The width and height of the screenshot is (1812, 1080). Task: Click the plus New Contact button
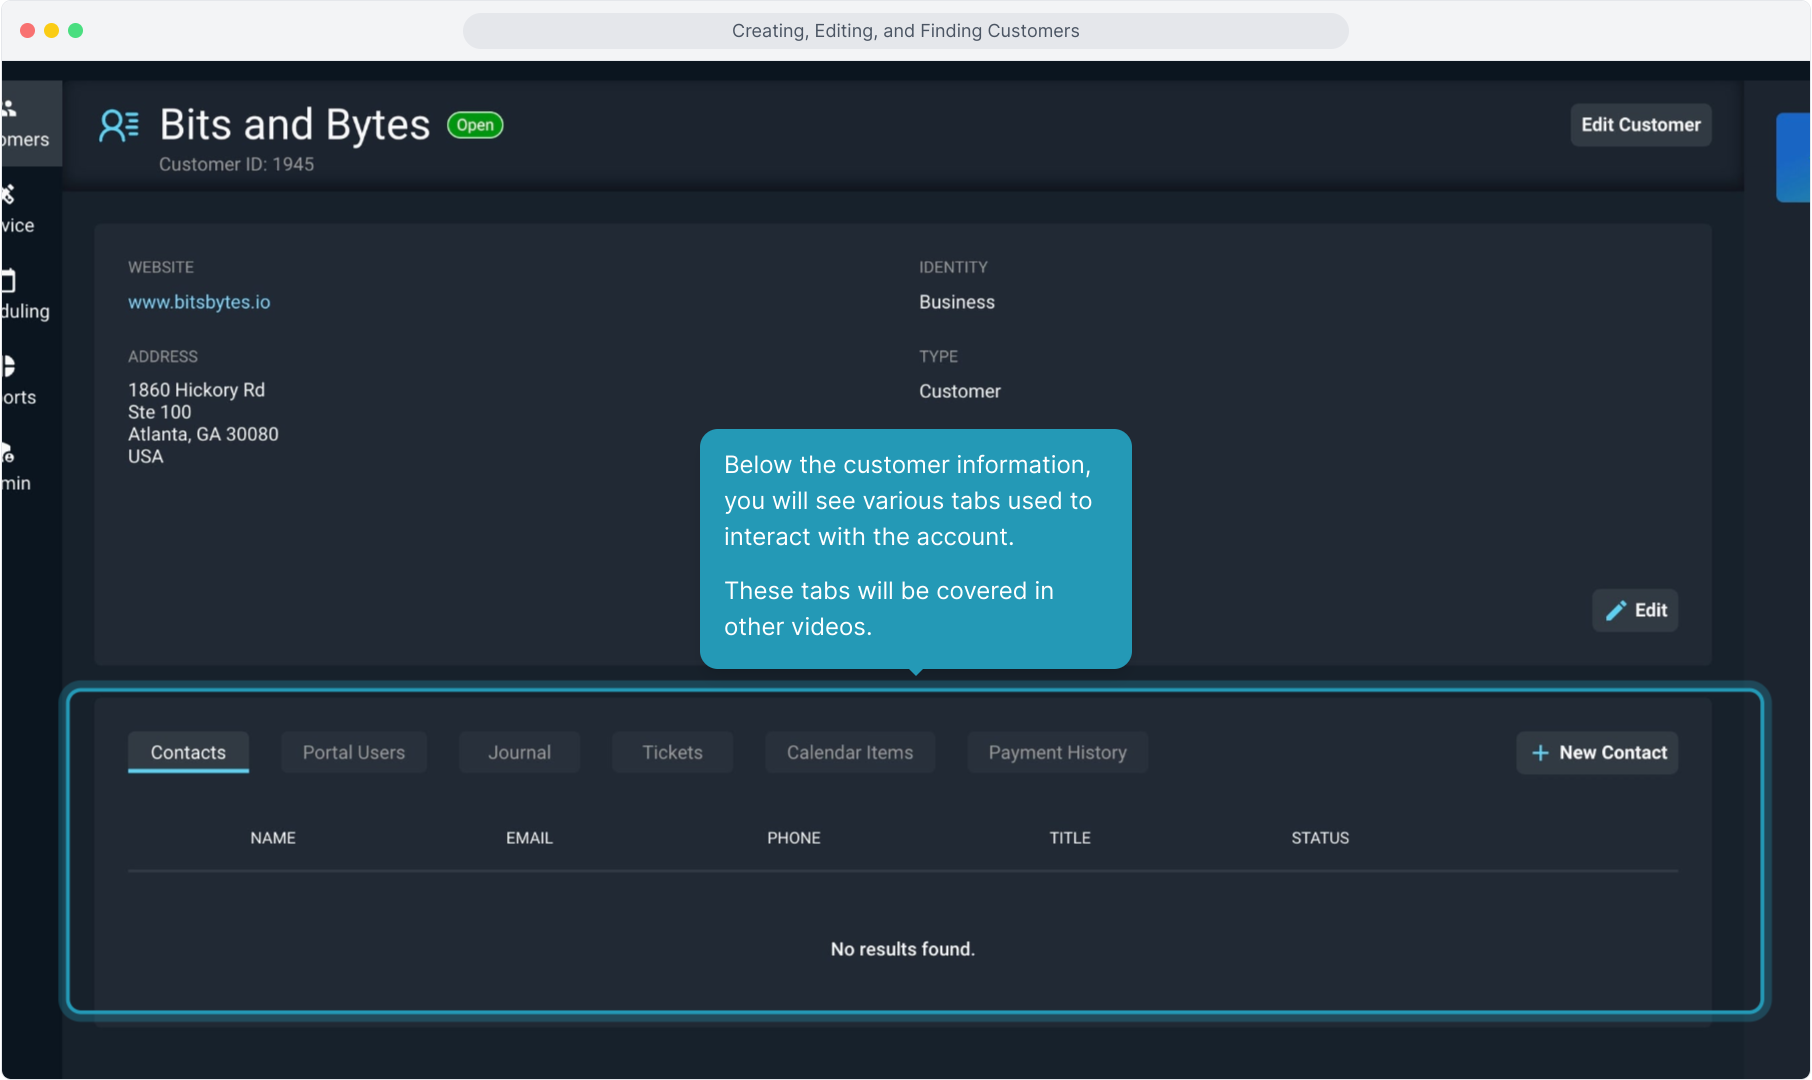pos(1597,753)
